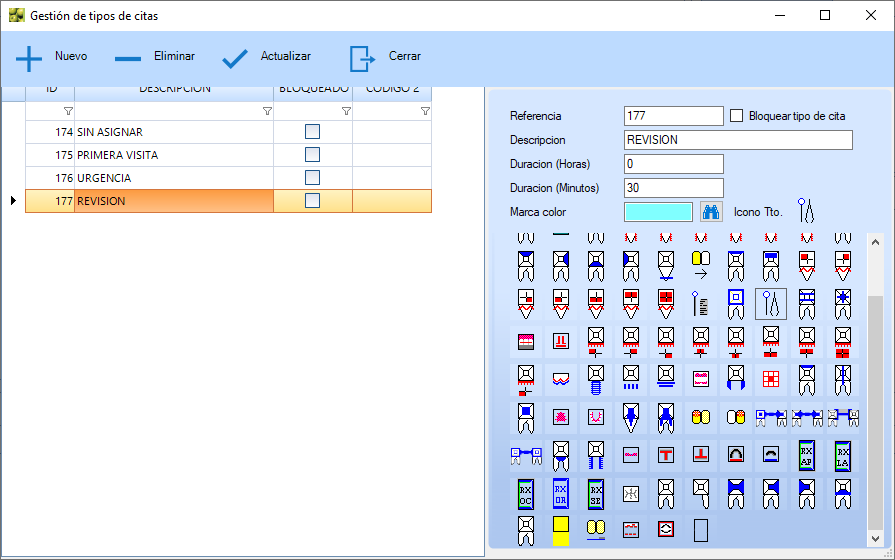Click the Icono Tto. current icon preview
The width and height of the screenshot is (895, 560).
(806, 211)
